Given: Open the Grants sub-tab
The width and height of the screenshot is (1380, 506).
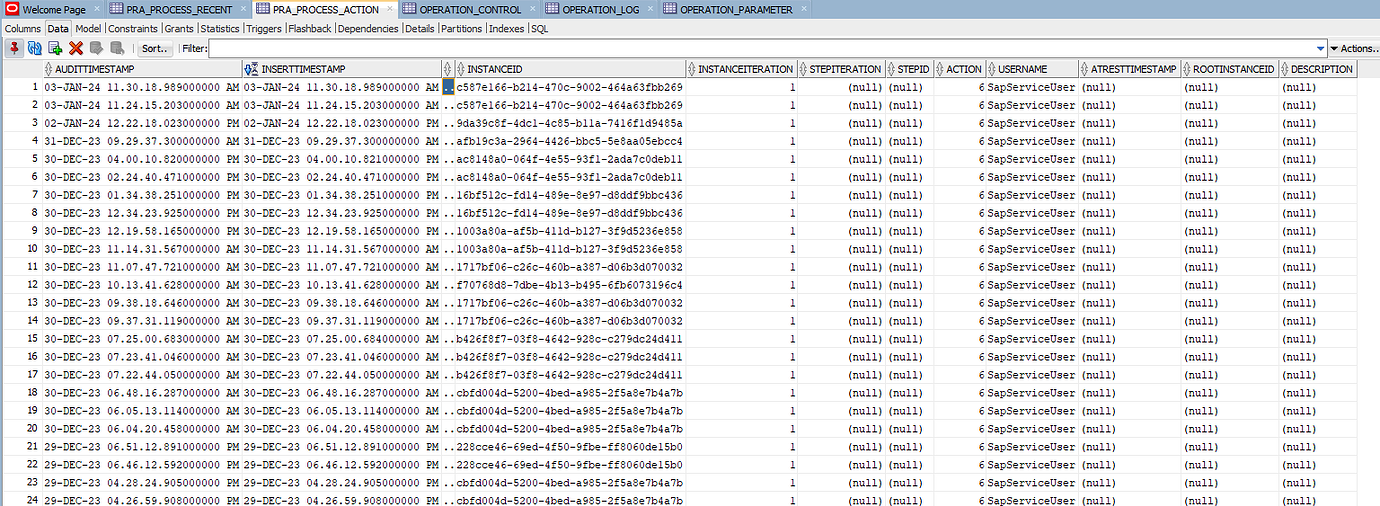Looking at the screenshot, I should 179,29.
